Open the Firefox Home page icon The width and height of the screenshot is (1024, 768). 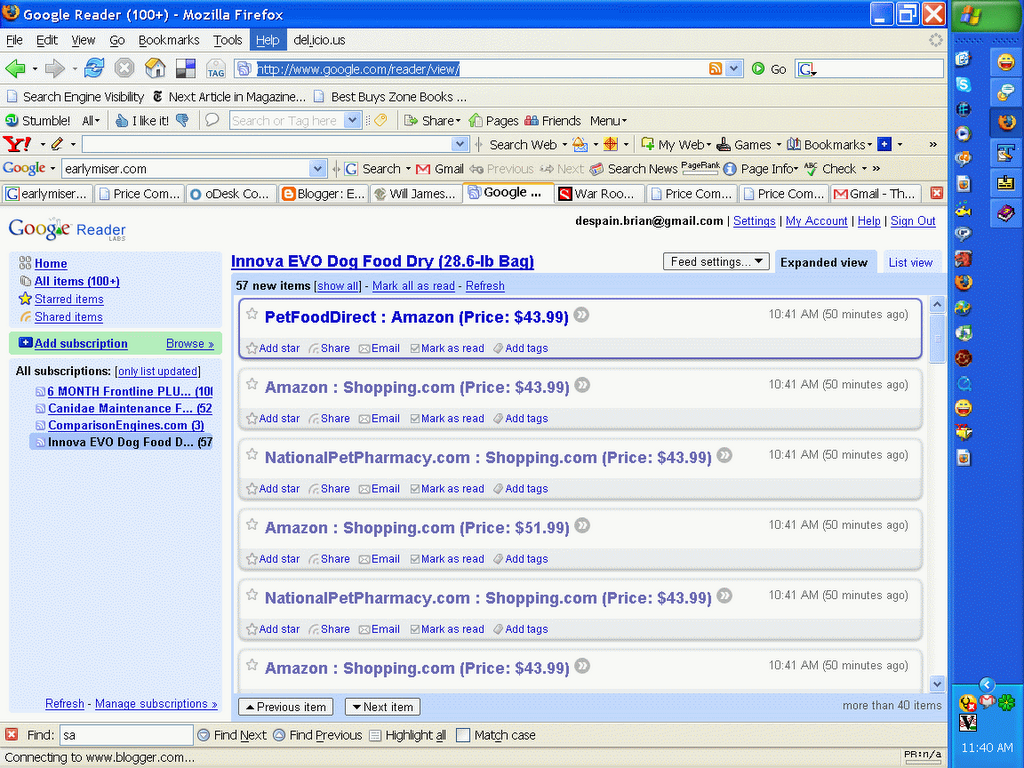pos(155,68)
